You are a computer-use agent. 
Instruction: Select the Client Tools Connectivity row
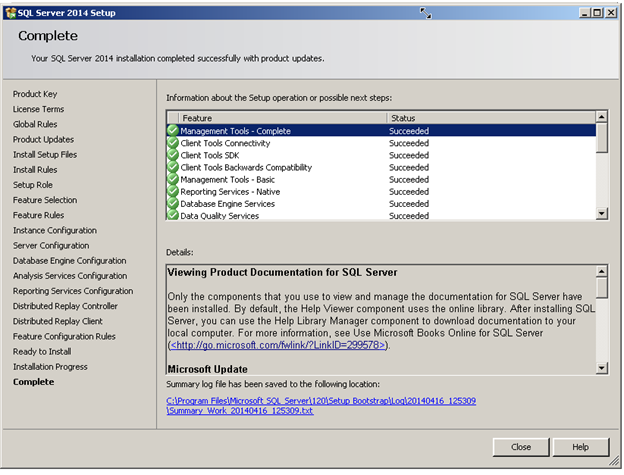coord(381,143)
